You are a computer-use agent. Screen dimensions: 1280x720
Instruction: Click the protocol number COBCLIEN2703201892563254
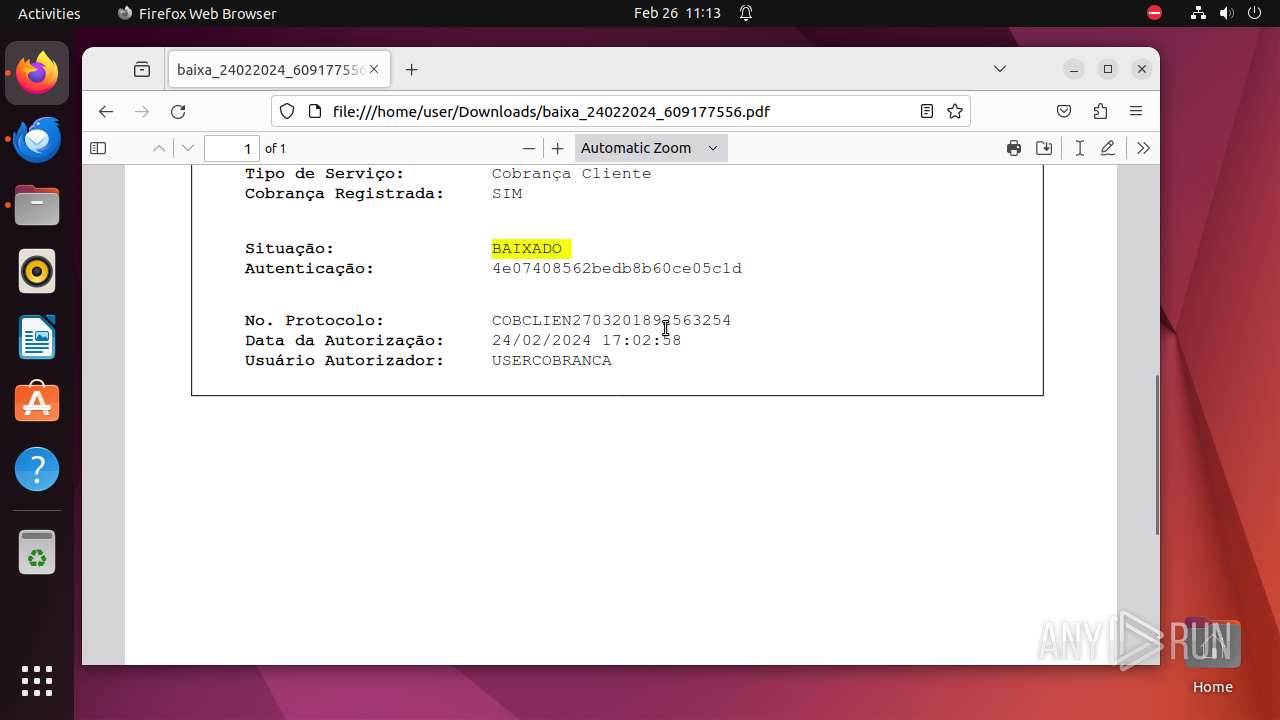coord(612,320)
